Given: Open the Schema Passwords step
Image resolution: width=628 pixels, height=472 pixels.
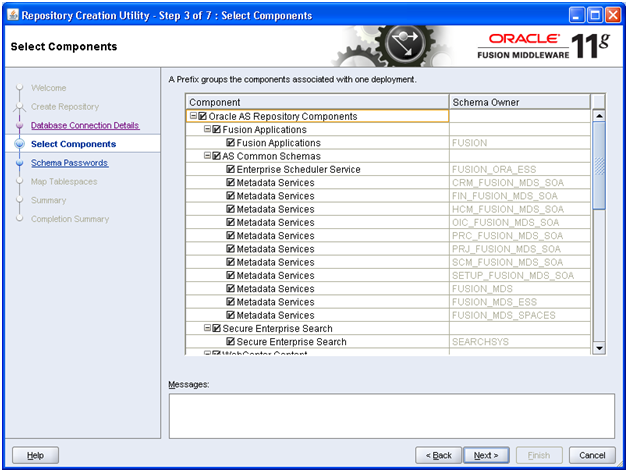Looking at the screenshot, I should pos(70,163).
